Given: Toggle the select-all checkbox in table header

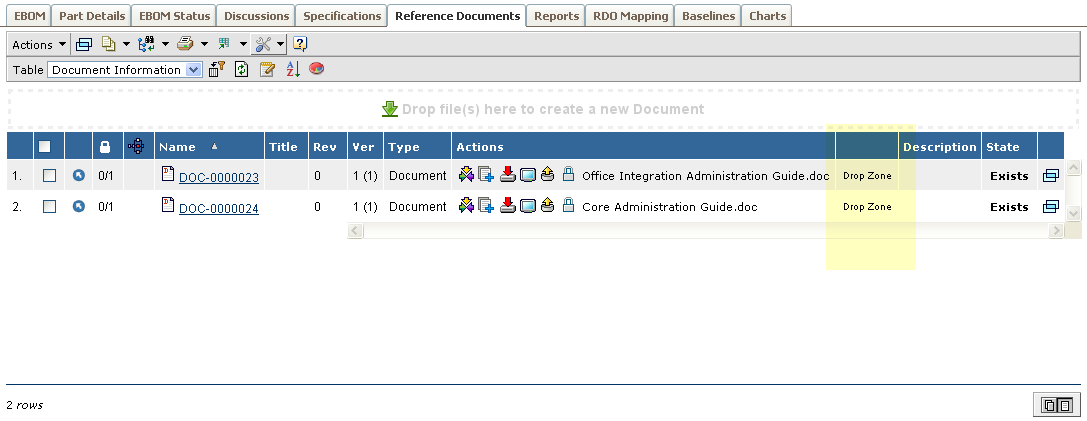Looking at the screenshot, I should [x=44, y=147].
